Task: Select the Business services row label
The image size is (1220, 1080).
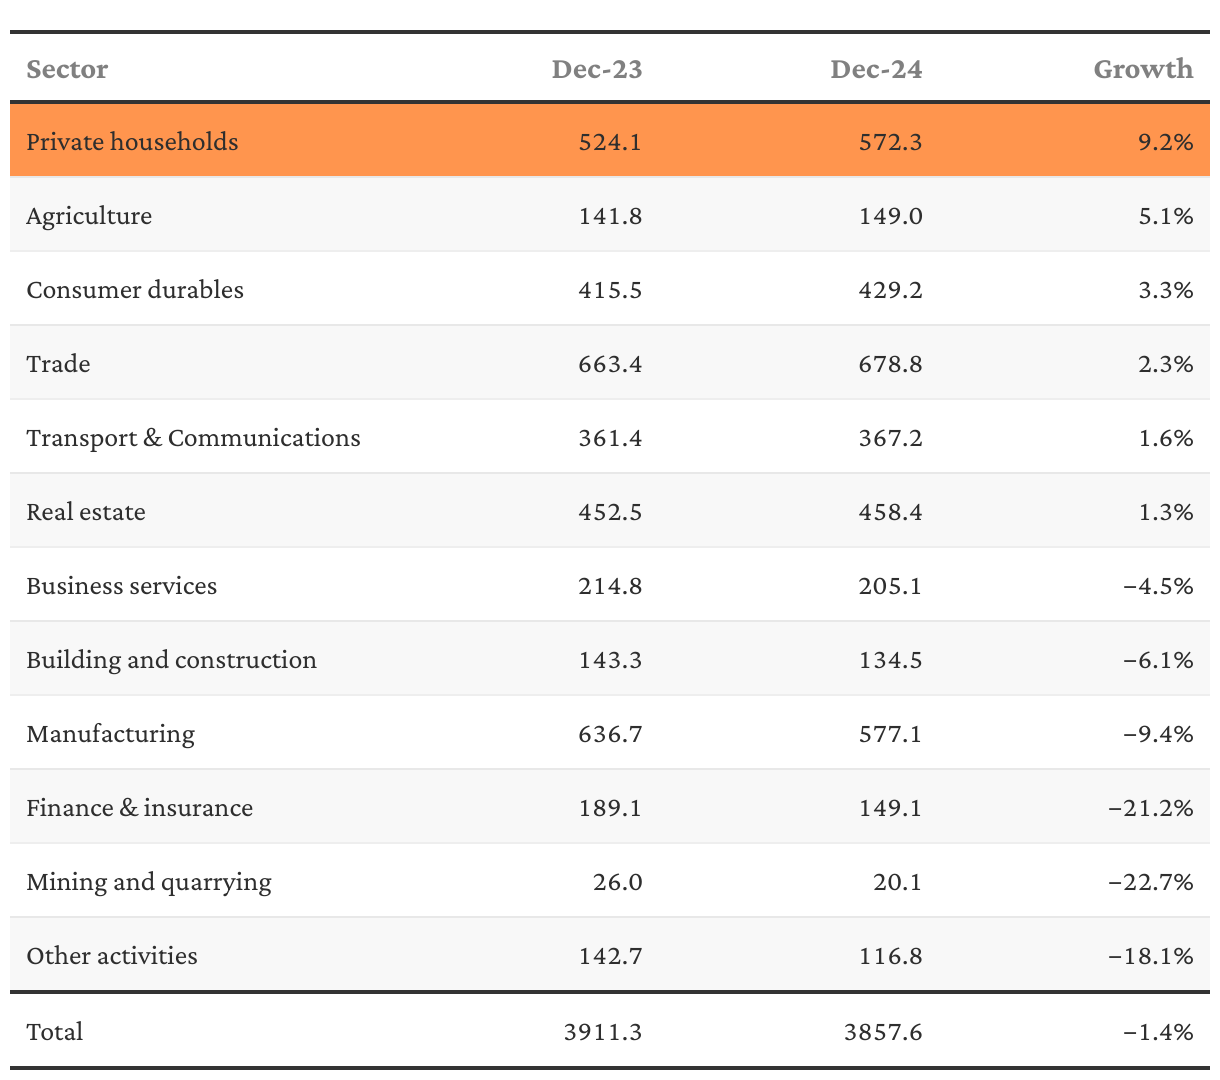Action: click(x=121, y=586)
